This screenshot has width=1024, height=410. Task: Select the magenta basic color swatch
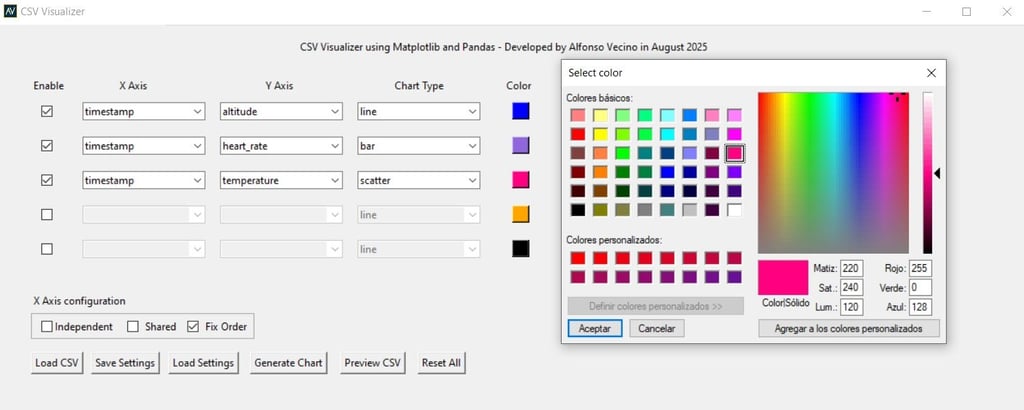(735, 134)
